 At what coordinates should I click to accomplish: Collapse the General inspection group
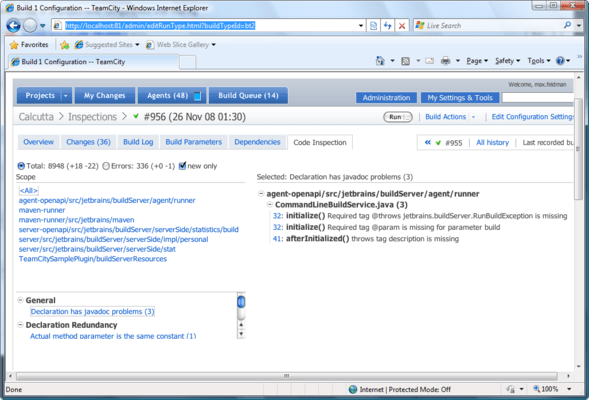tap(21, 300)
